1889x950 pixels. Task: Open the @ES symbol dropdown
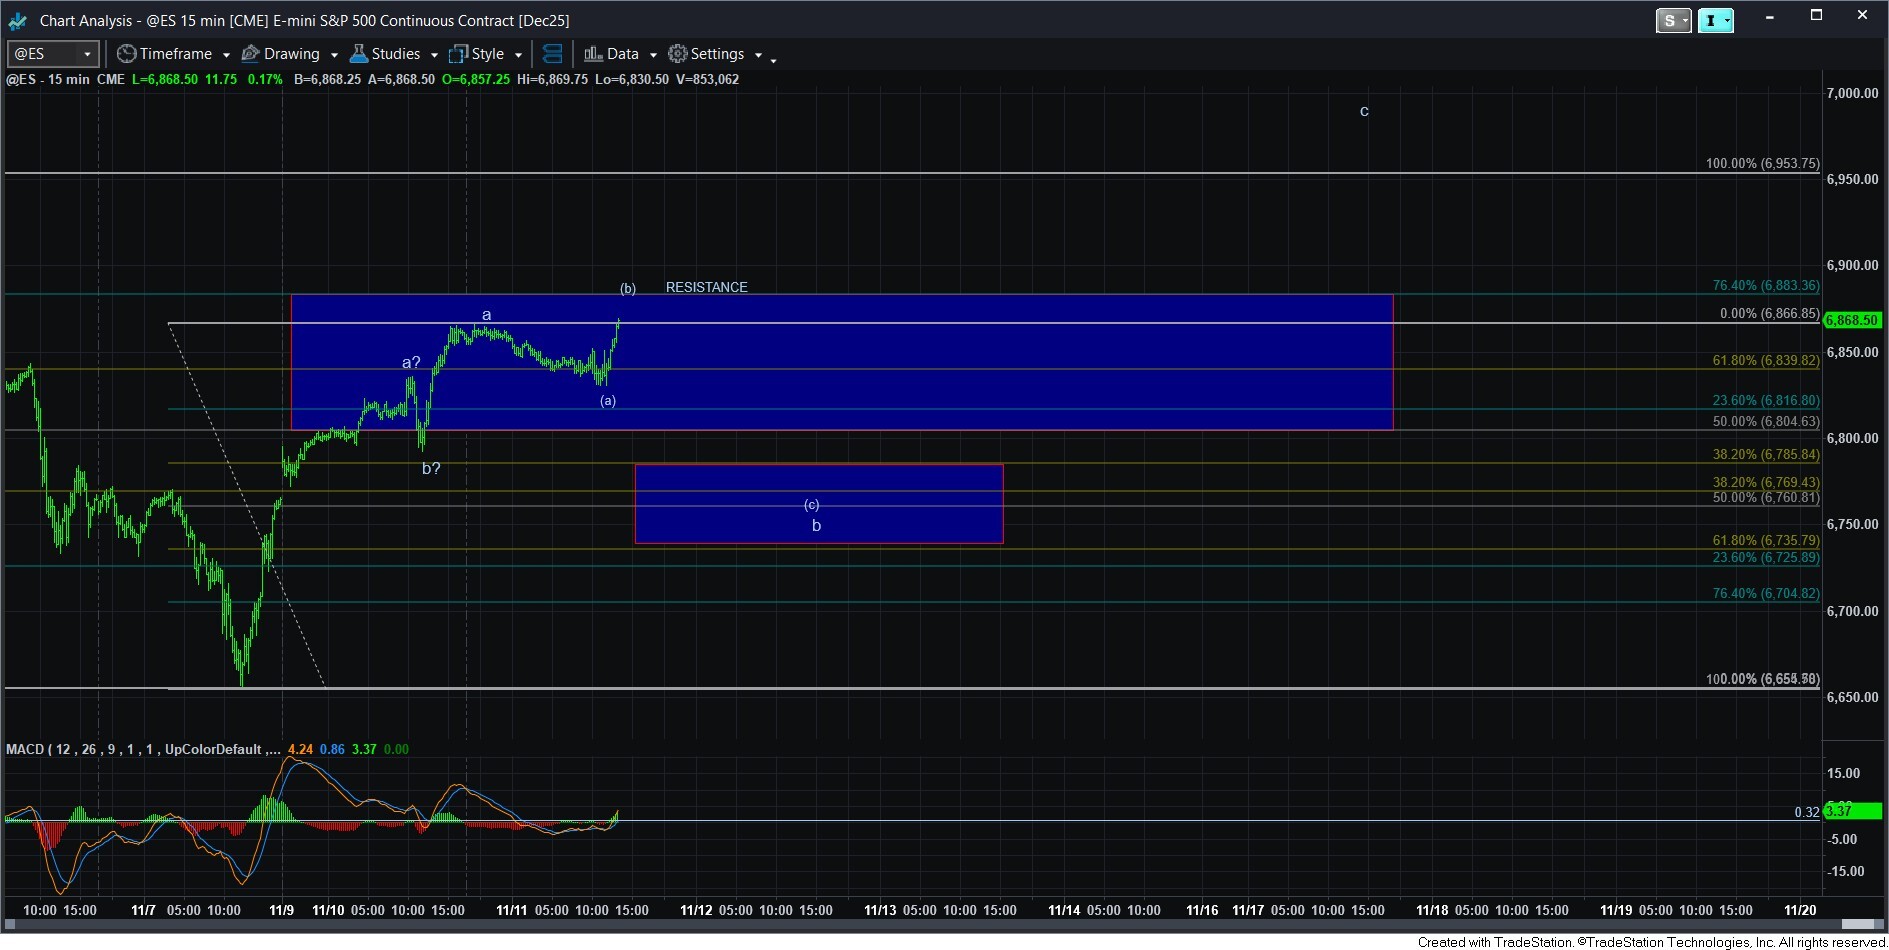[87, 54]
